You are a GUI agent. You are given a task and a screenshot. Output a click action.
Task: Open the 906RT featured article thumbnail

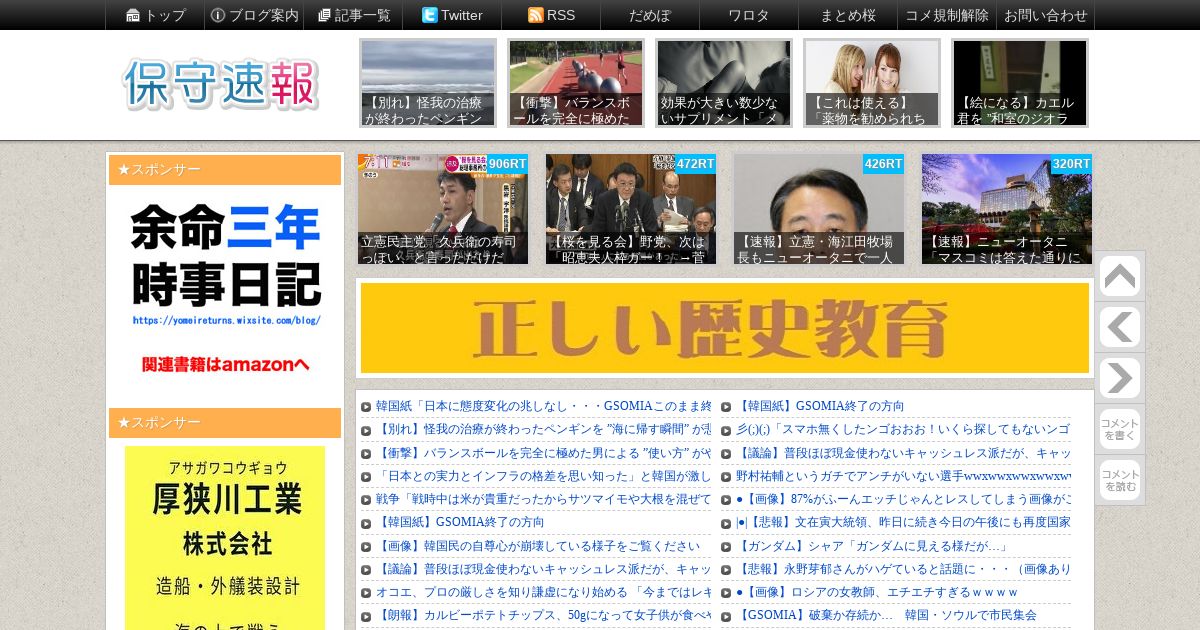tap(443, 209)
